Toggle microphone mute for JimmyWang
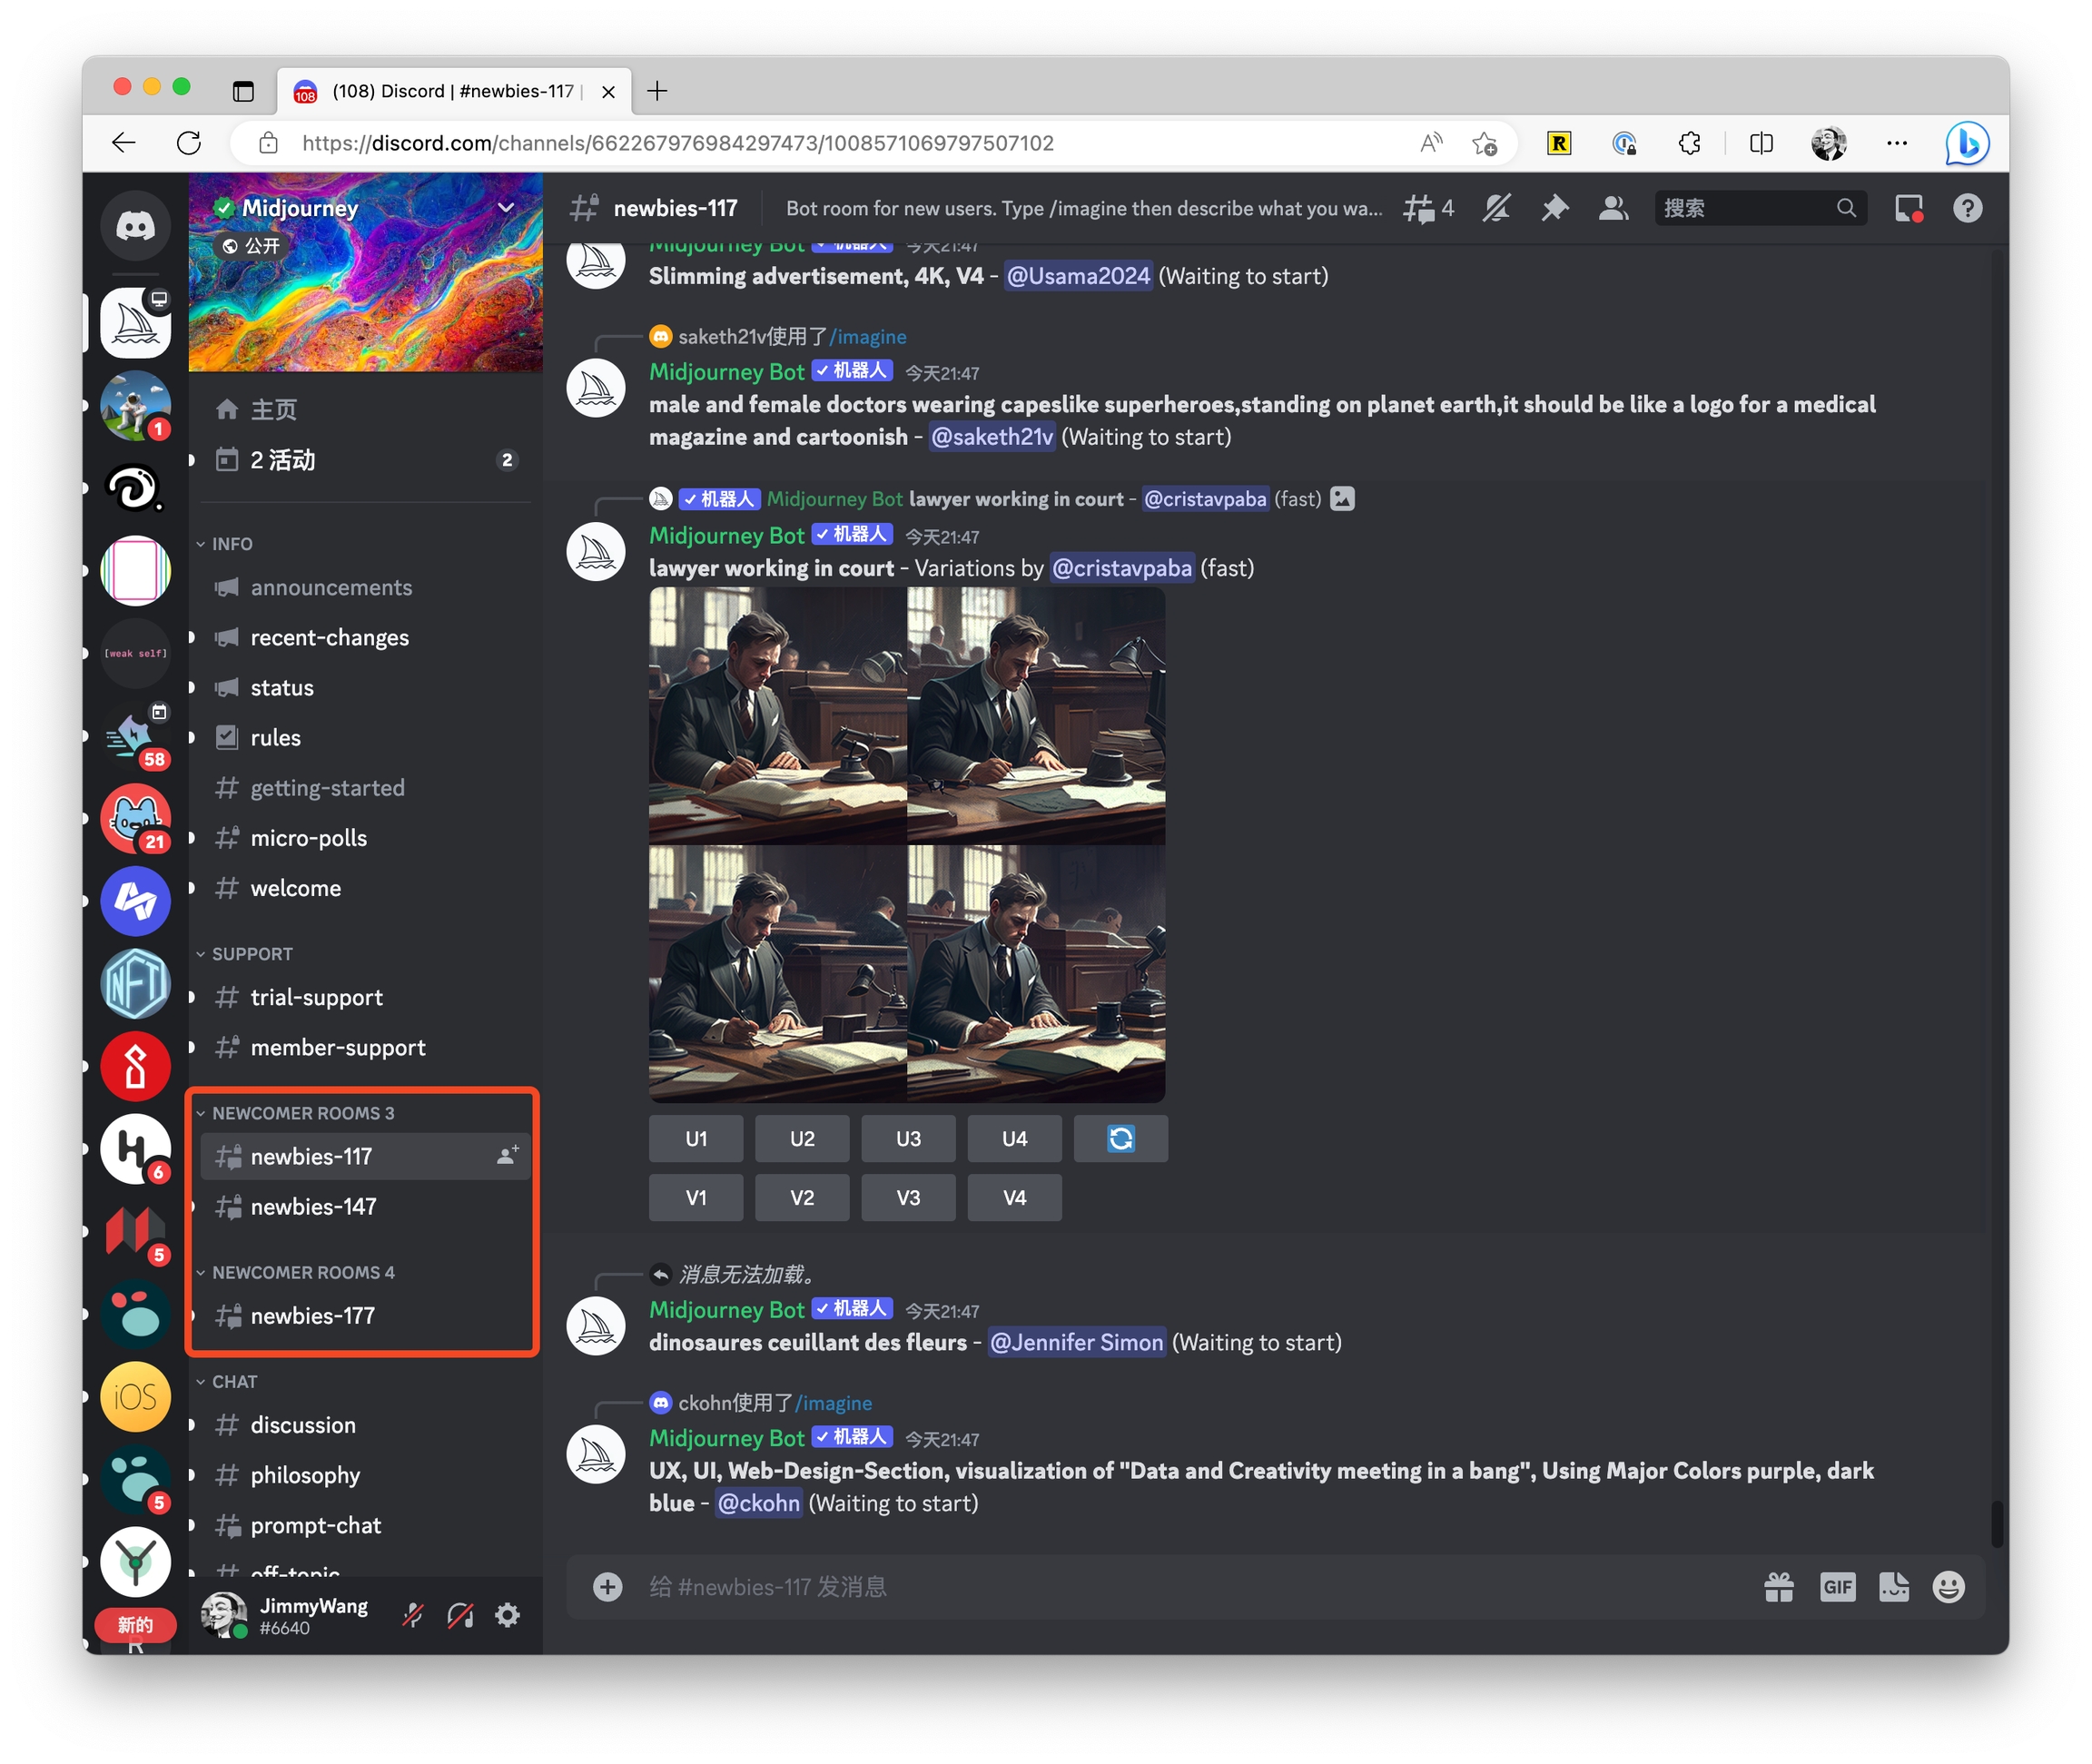The height and width of the screenshot is (1764, 2092). (413, 1615)
